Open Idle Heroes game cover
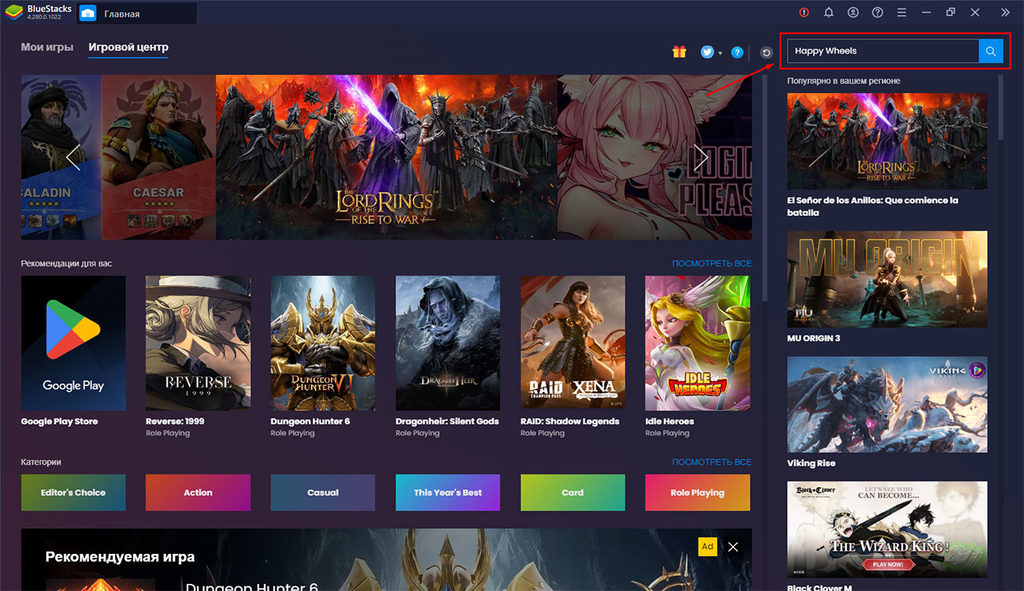This screenshot has height=591, width=1024. [697, 343]
